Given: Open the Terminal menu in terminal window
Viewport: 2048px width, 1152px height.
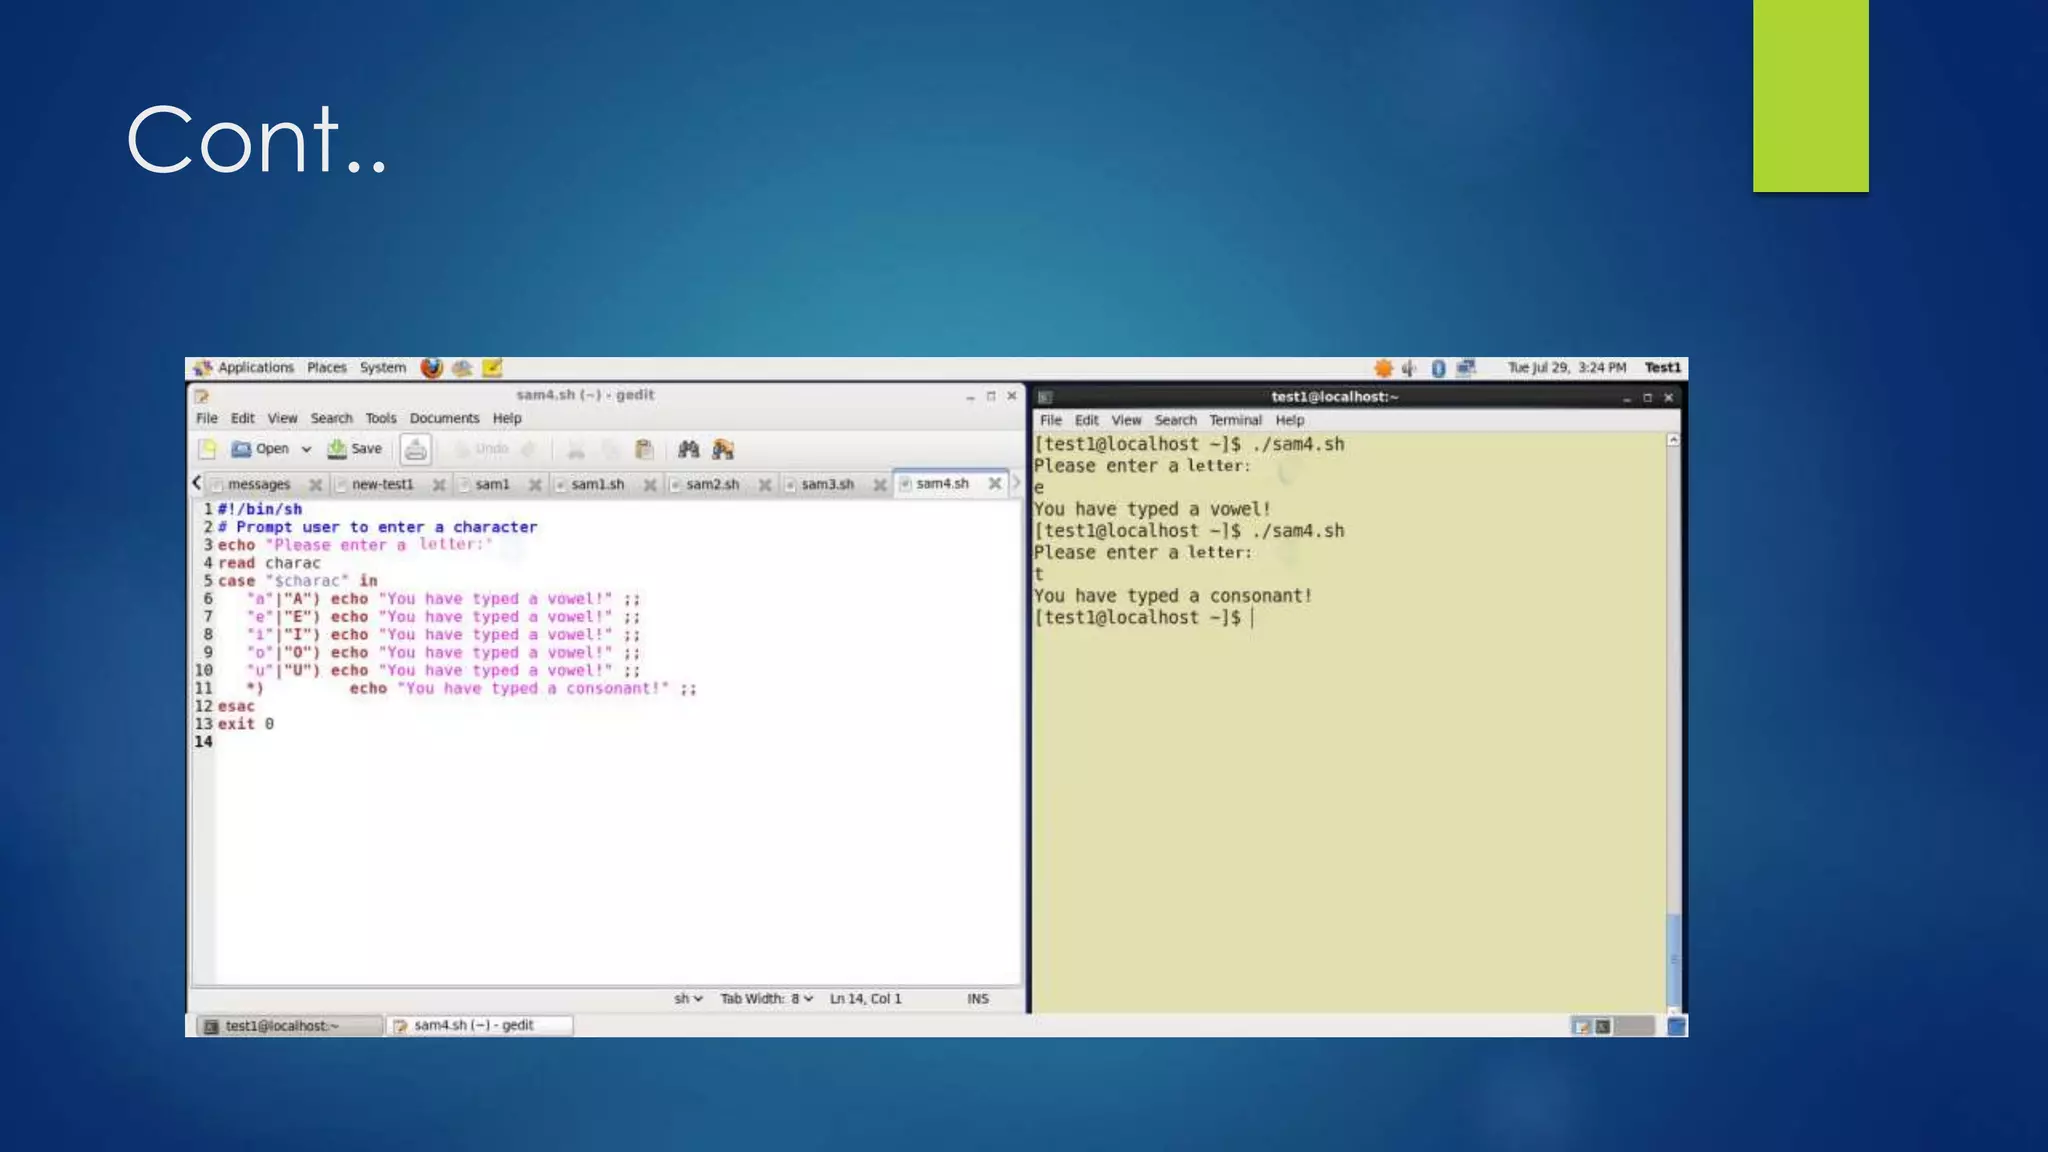Looking at the screenshot, I should point(1235,420).
